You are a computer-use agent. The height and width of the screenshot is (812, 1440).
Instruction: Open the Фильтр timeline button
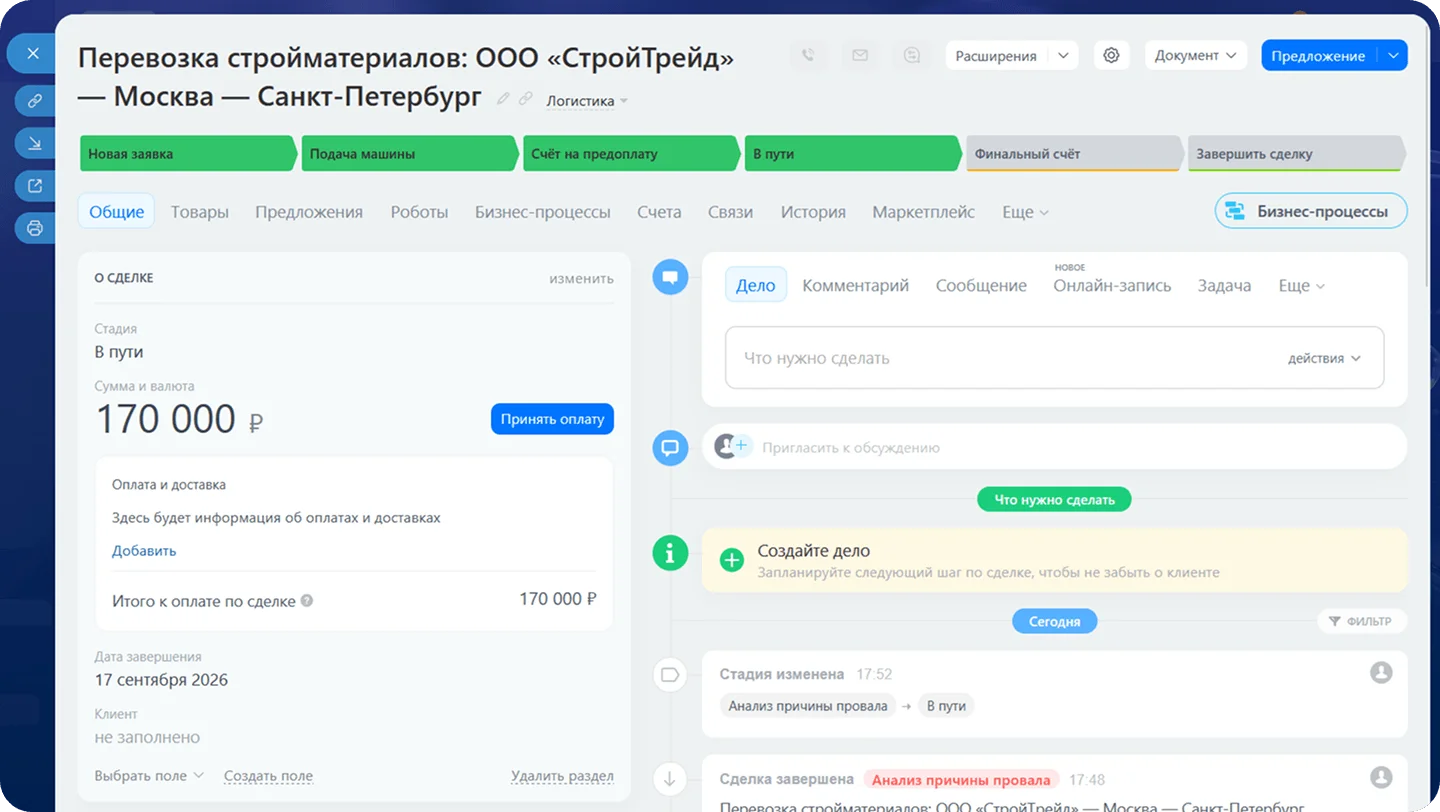(x=1361, y=621)
